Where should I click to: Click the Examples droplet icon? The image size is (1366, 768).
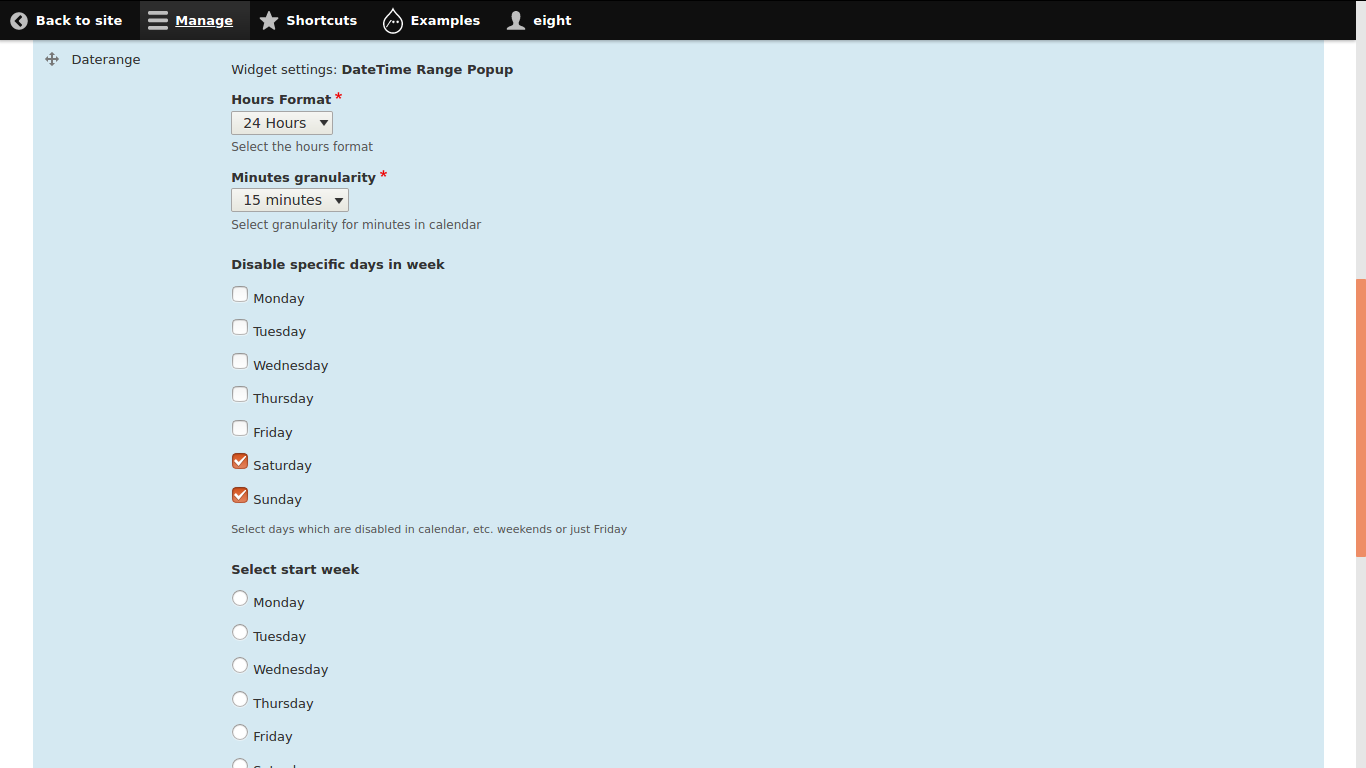[x=392, y=20]
